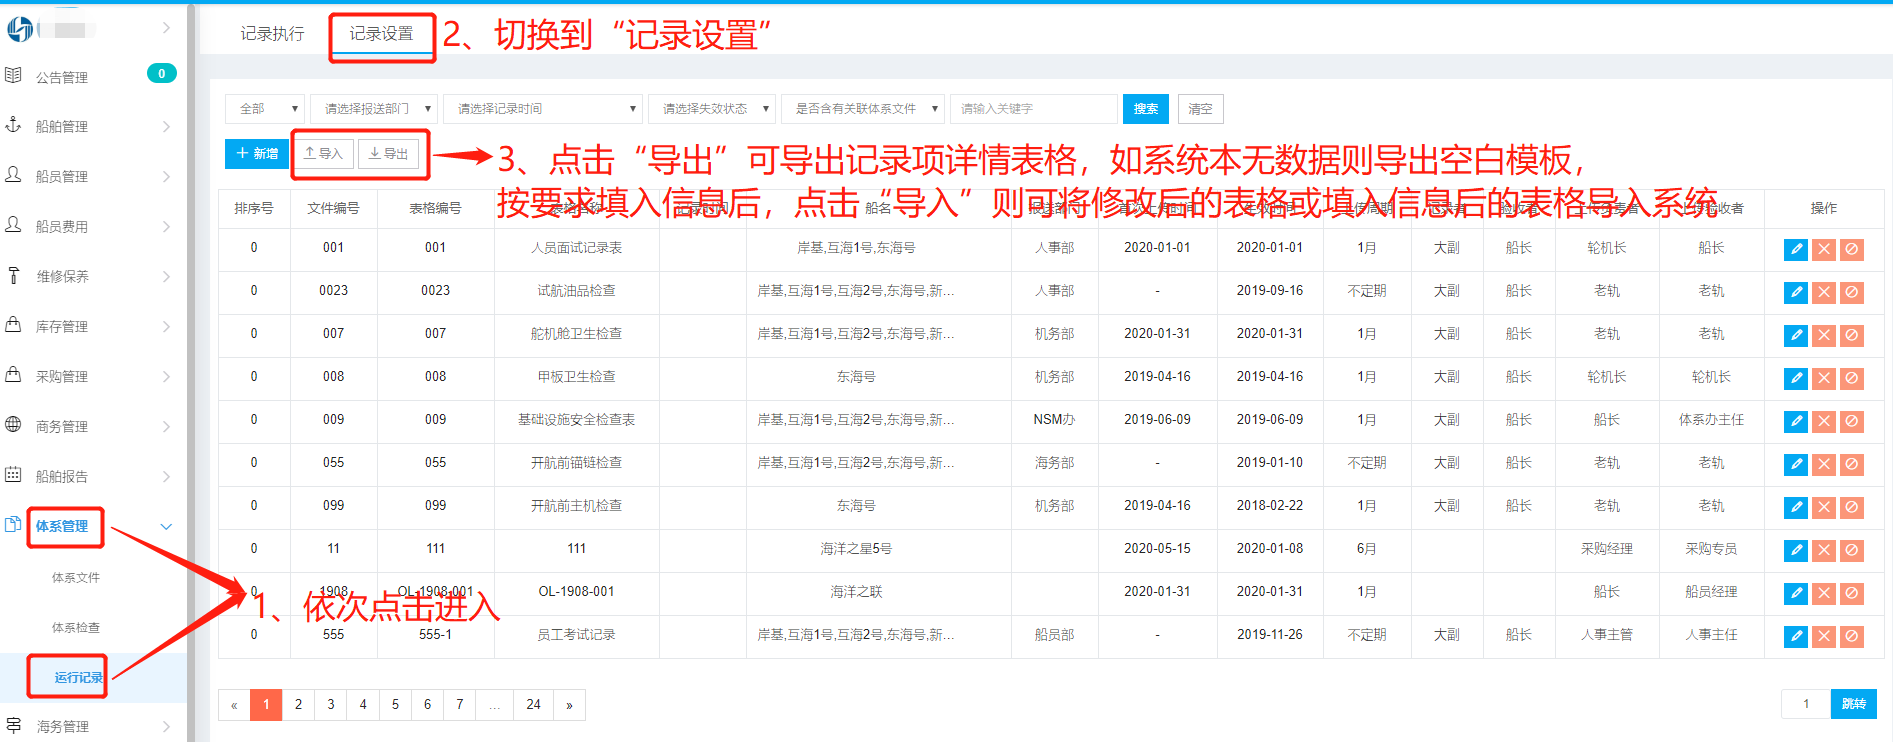Expand 船员费用 sidebar chevron
The width and height of the screenshot is (1893, 742).
pyautogui.click(x=166, y=226)
